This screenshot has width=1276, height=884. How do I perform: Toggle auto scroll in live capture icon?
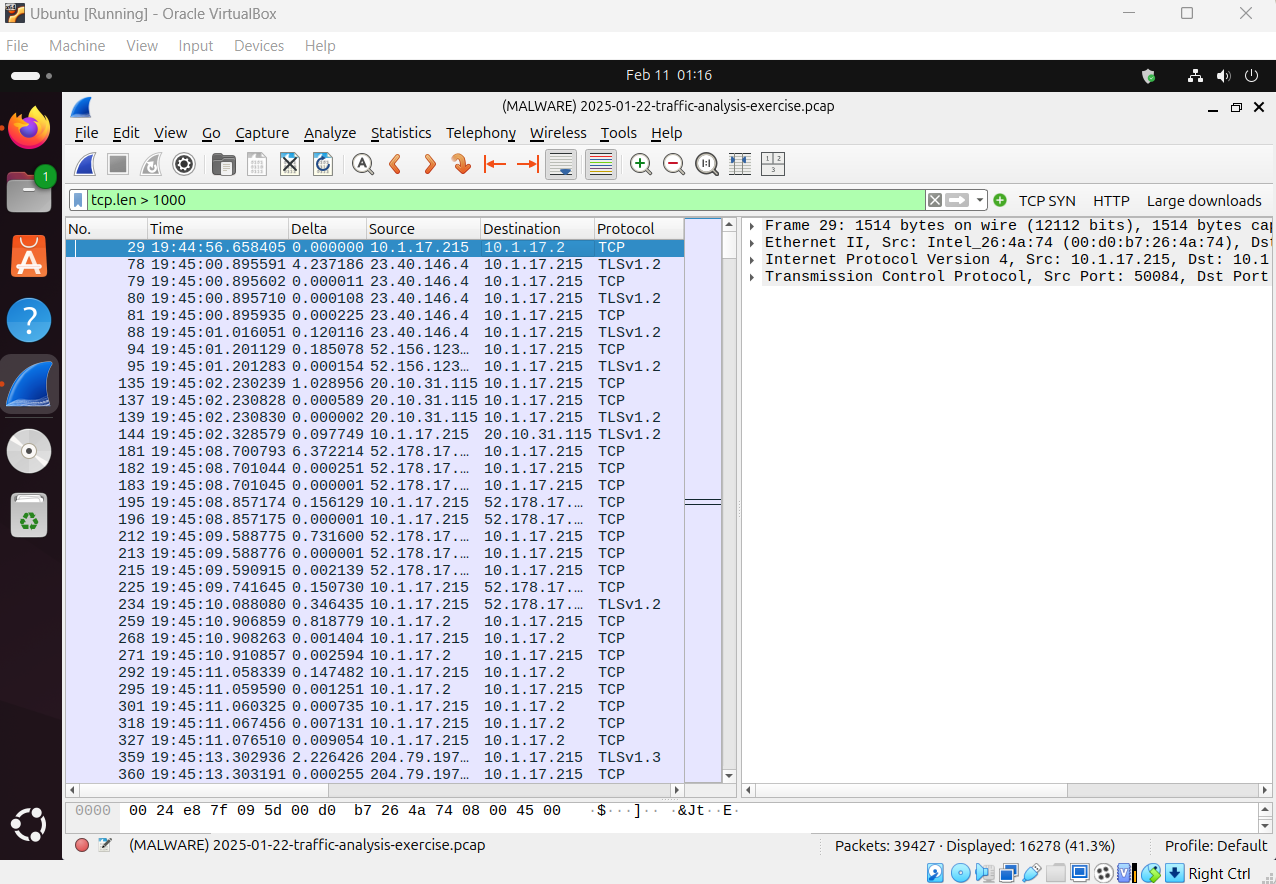point(561,164)
